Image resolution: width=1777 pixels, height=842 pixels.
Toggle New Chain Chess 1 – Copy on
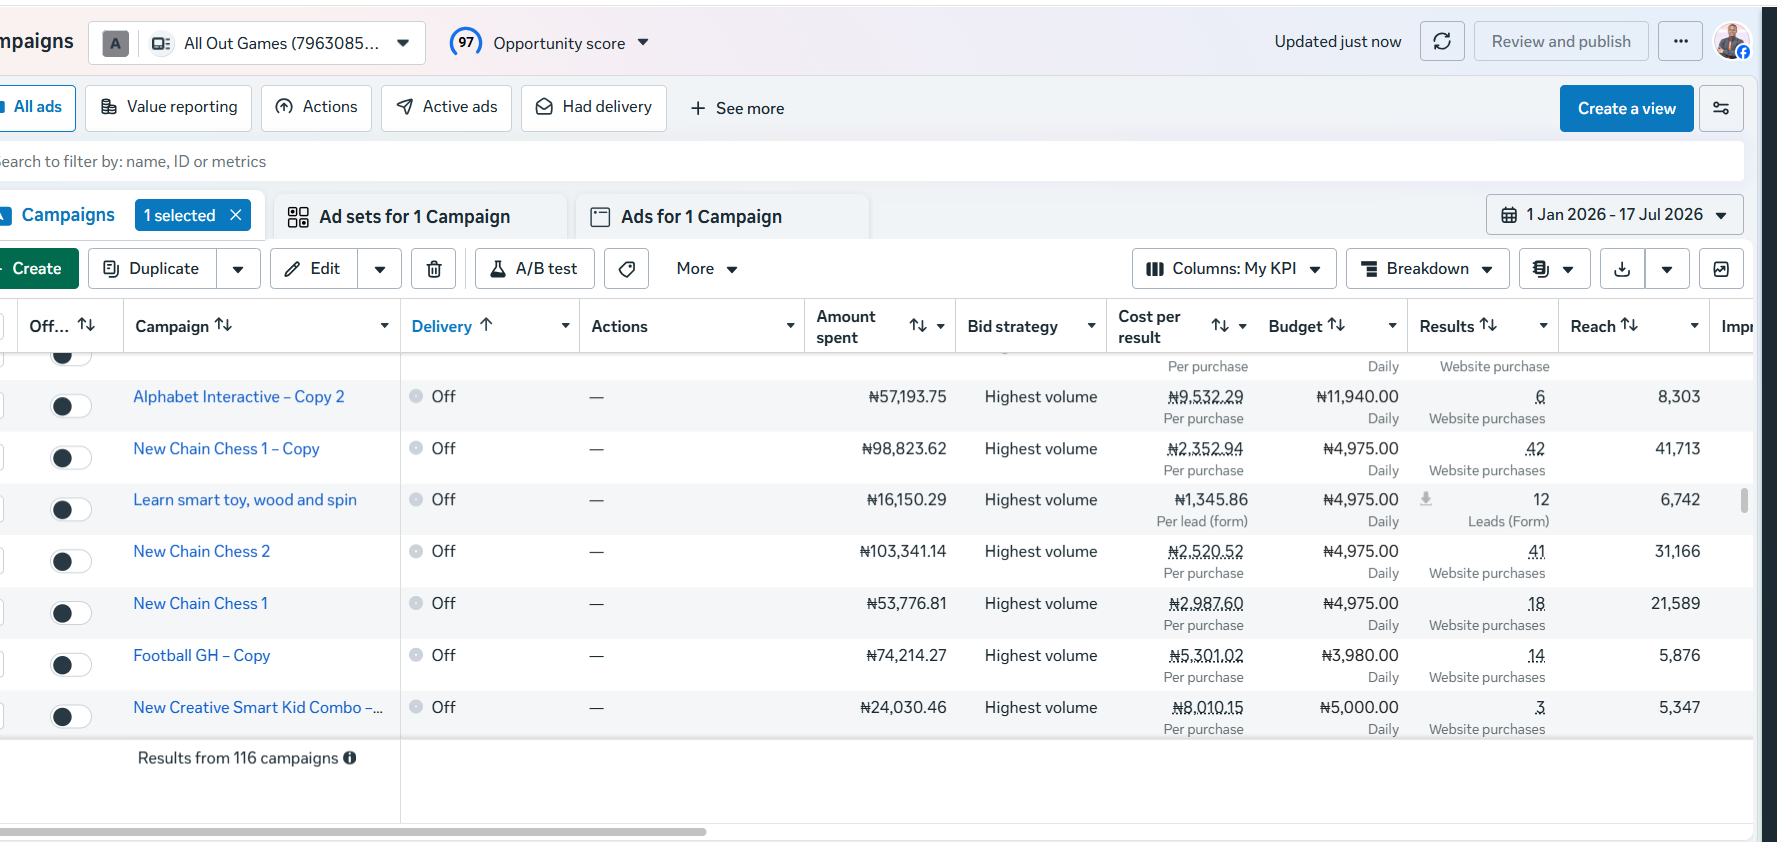(71, 458)
